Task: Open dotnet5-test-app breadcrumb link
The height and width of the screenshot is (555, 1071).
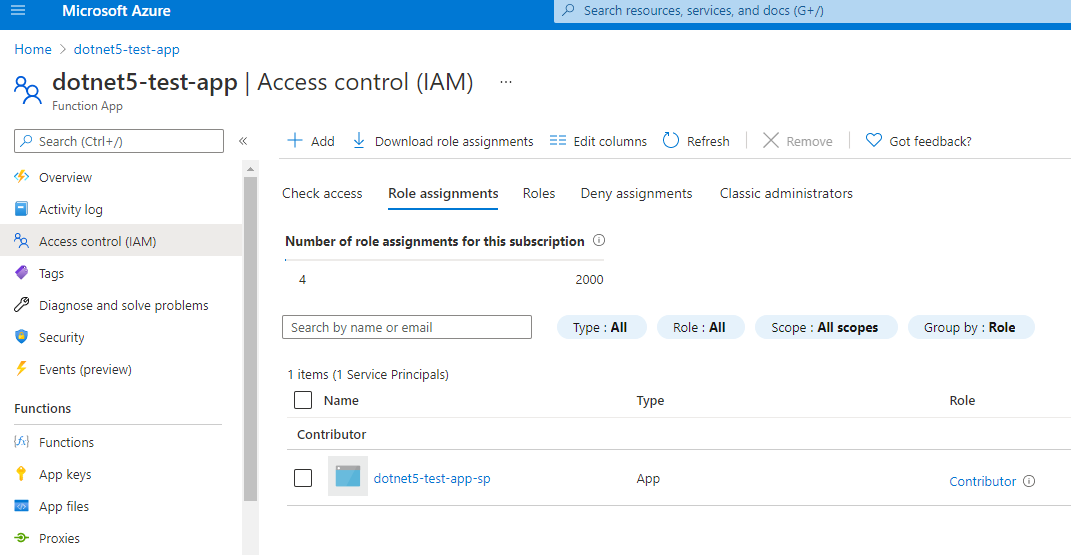Action: click(126, 49)
